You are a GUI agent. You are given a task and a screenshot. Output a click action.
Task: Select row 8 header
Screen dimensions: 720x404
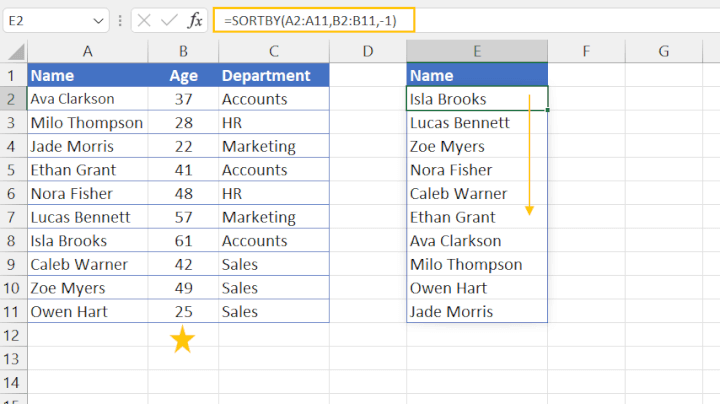click(13, 241)
